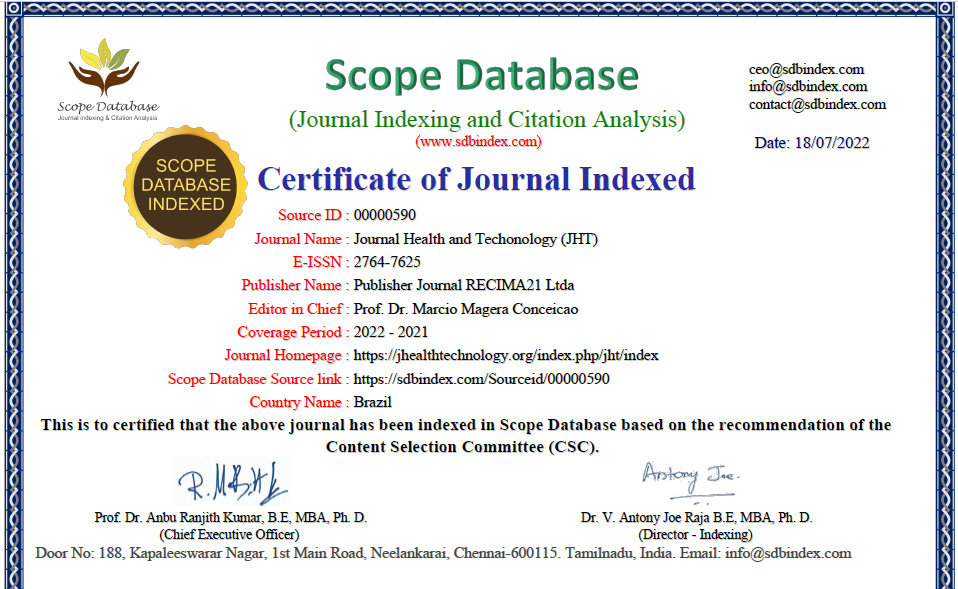The height and width of the screenshot is (589, 958).
Task: Click the Scope Database Source link label
Action: 258,379
